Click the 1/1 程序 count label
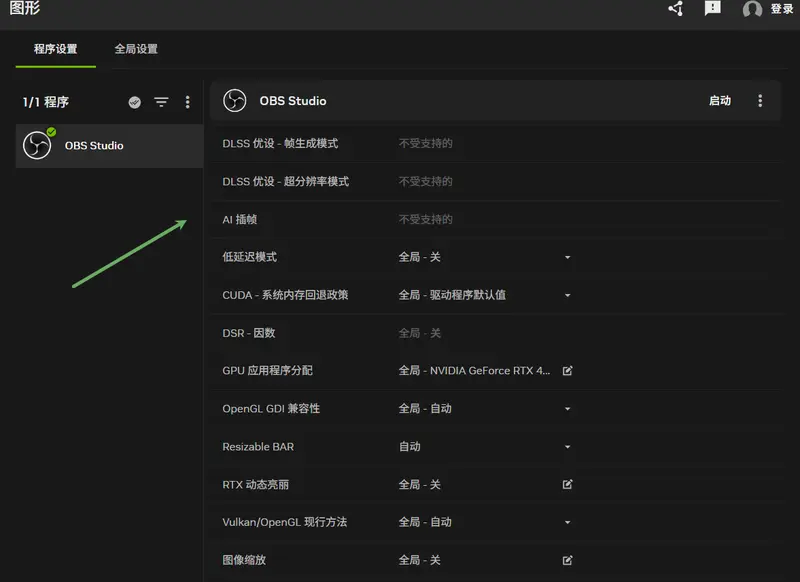This screenshot has width=800, height=582. point(46,102)
